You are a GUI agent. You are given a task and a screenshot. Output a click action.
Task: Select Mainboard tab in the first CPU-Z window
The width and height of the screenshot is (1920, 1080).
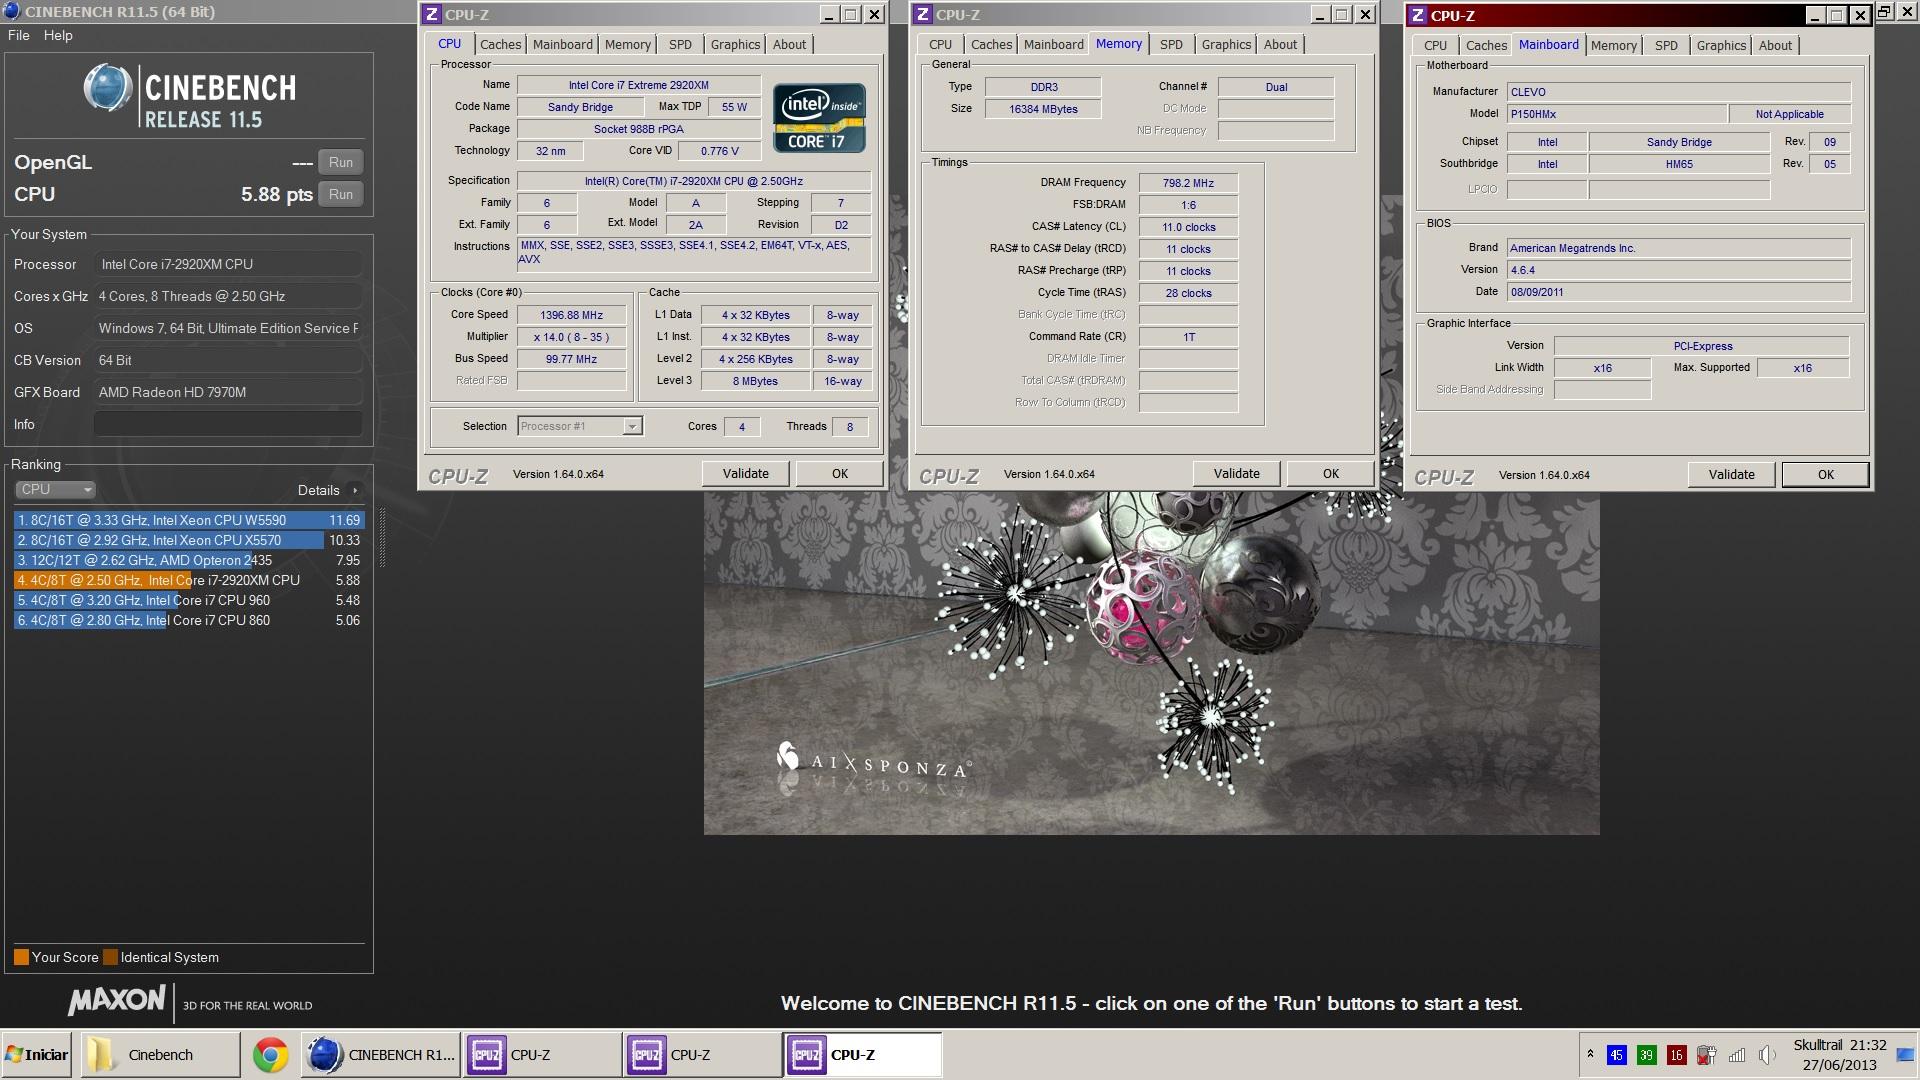pos(562,44)
